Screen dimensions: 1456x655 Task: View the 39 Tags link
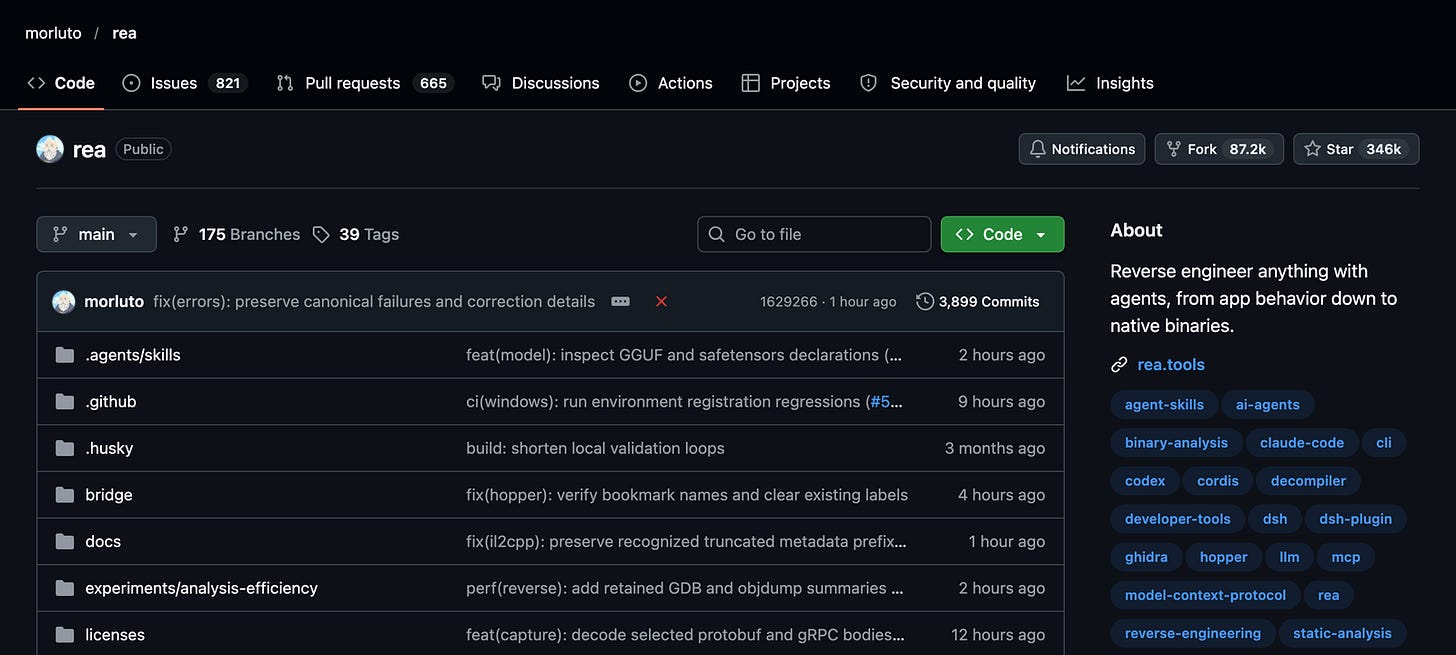[x=355, y=234]
